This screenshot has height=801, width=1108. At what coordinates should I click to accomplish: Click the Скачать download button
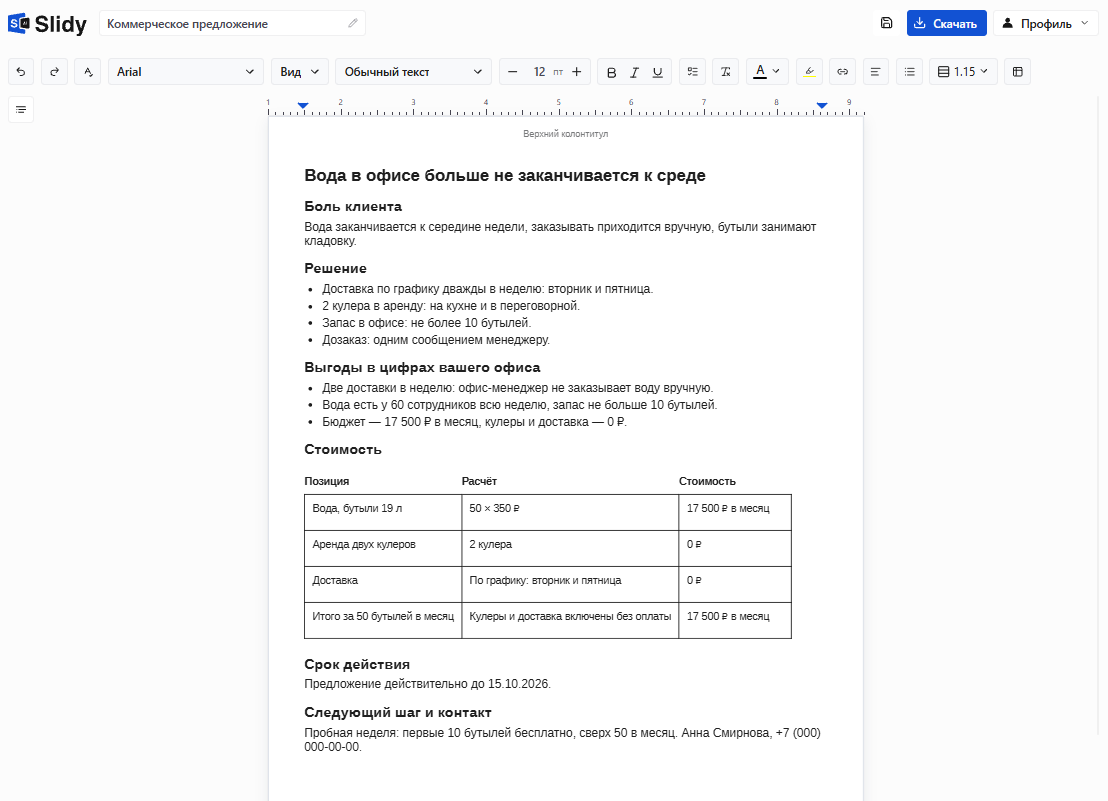(x=946, y=23)
